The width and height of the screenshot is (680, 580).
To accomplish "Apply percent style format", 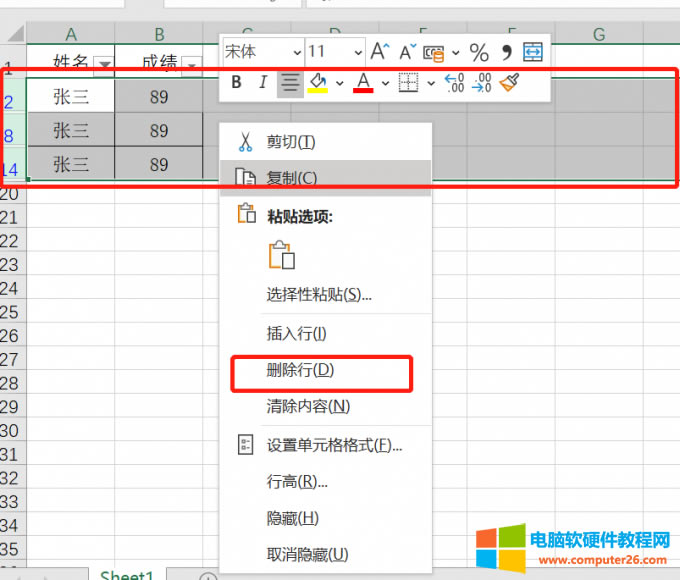I will [x=479, y=52].
